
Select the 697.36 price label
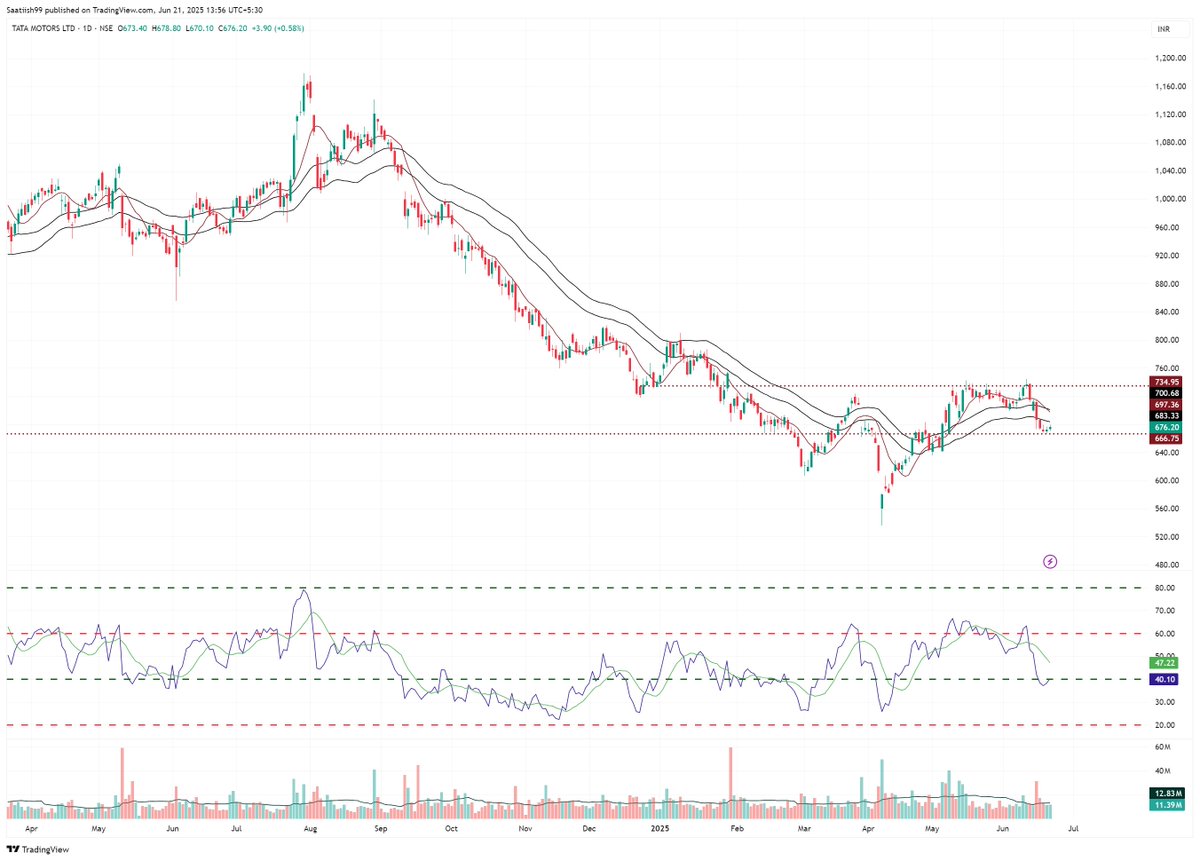click(x=1166, y=404)
